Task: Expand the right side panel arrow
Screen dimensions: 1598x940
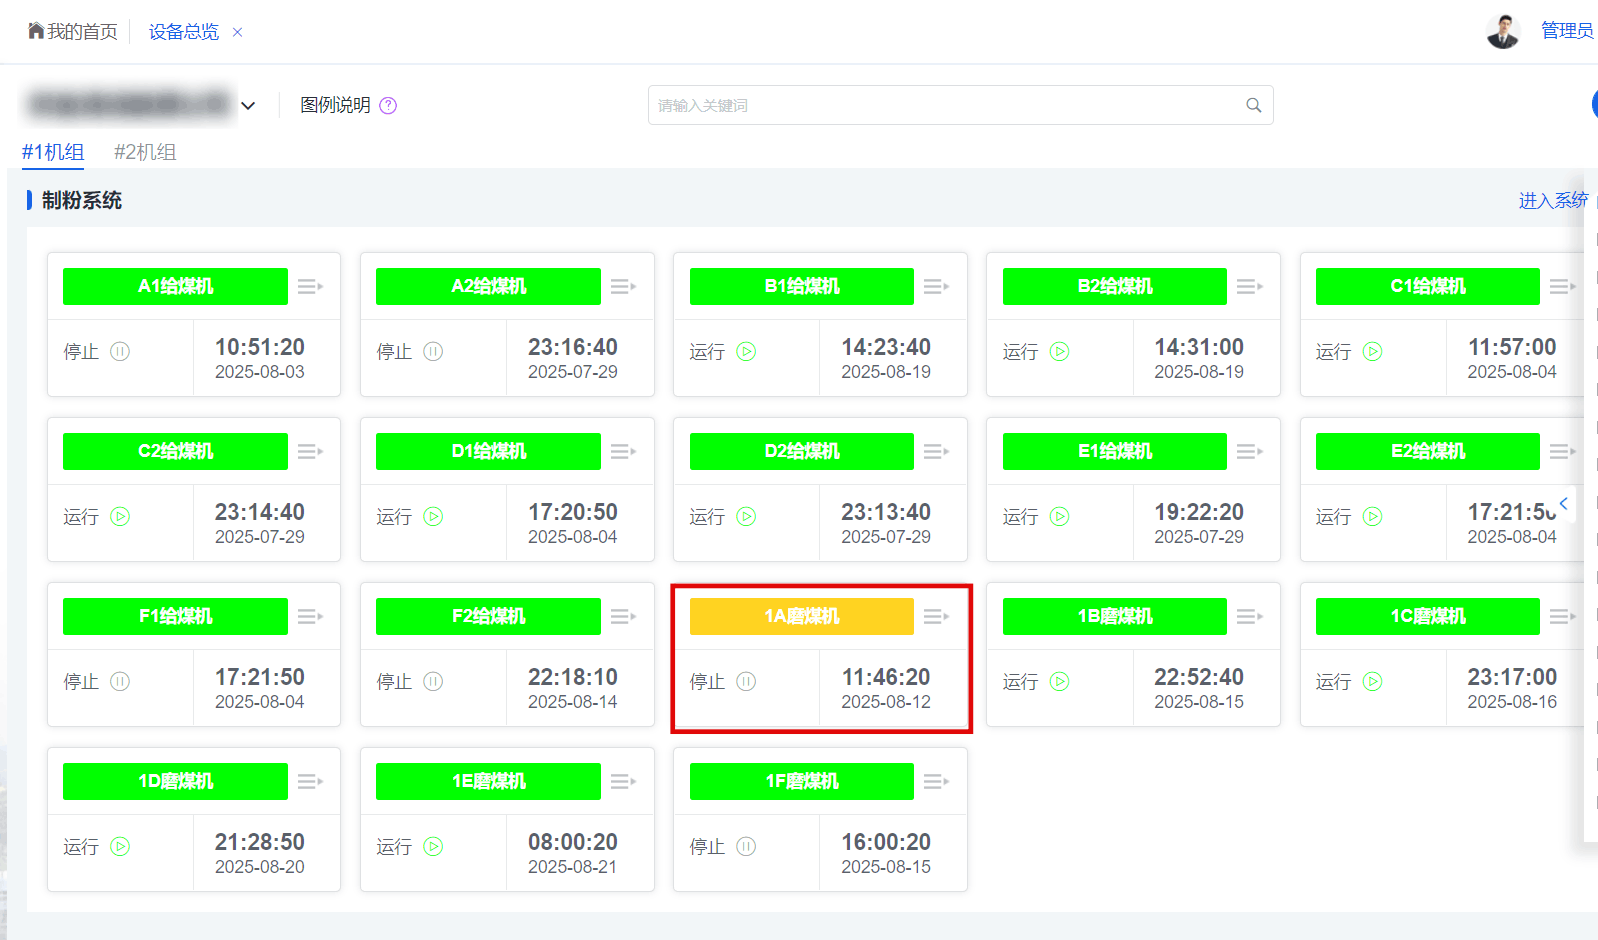Action: click(1564, 503)
